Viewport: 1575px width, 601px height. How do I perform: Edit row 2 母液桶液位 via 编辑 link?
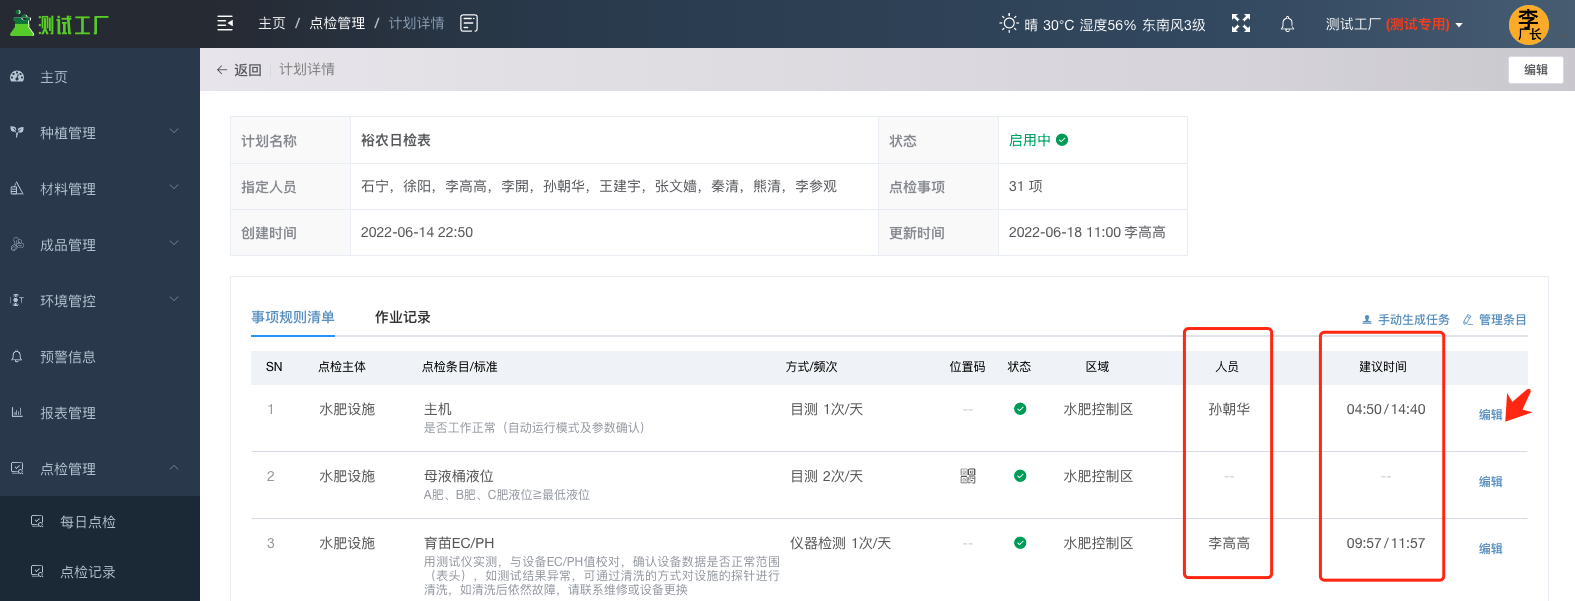point(1491,482)
